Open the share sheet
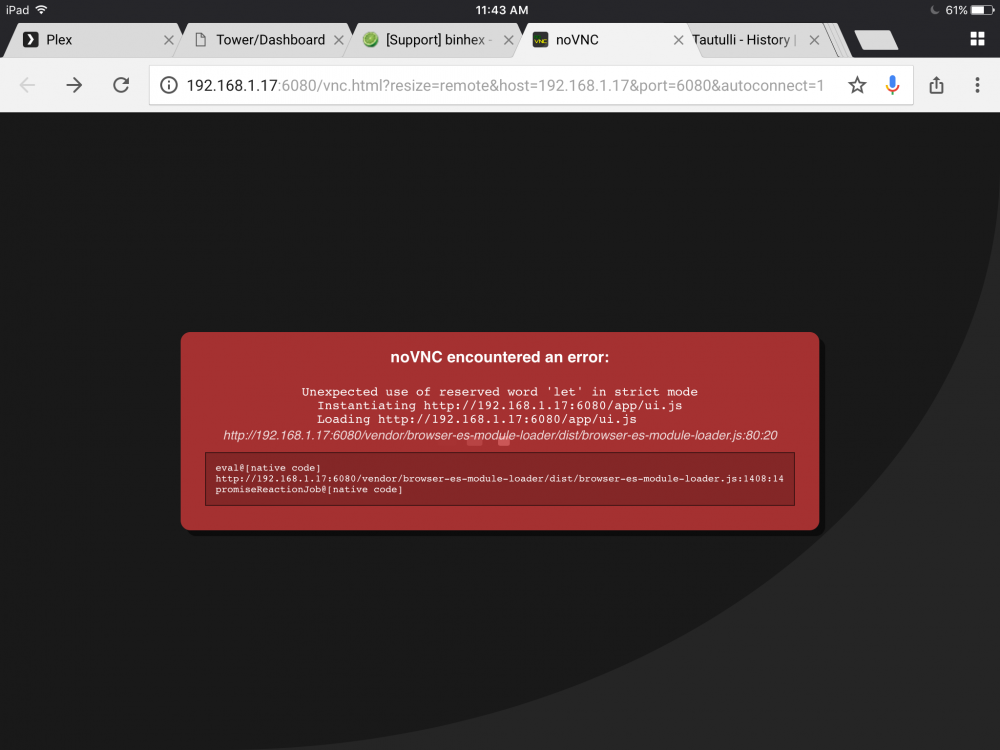The height and width of the screenshot is (750, 1000). click(936, 85)
